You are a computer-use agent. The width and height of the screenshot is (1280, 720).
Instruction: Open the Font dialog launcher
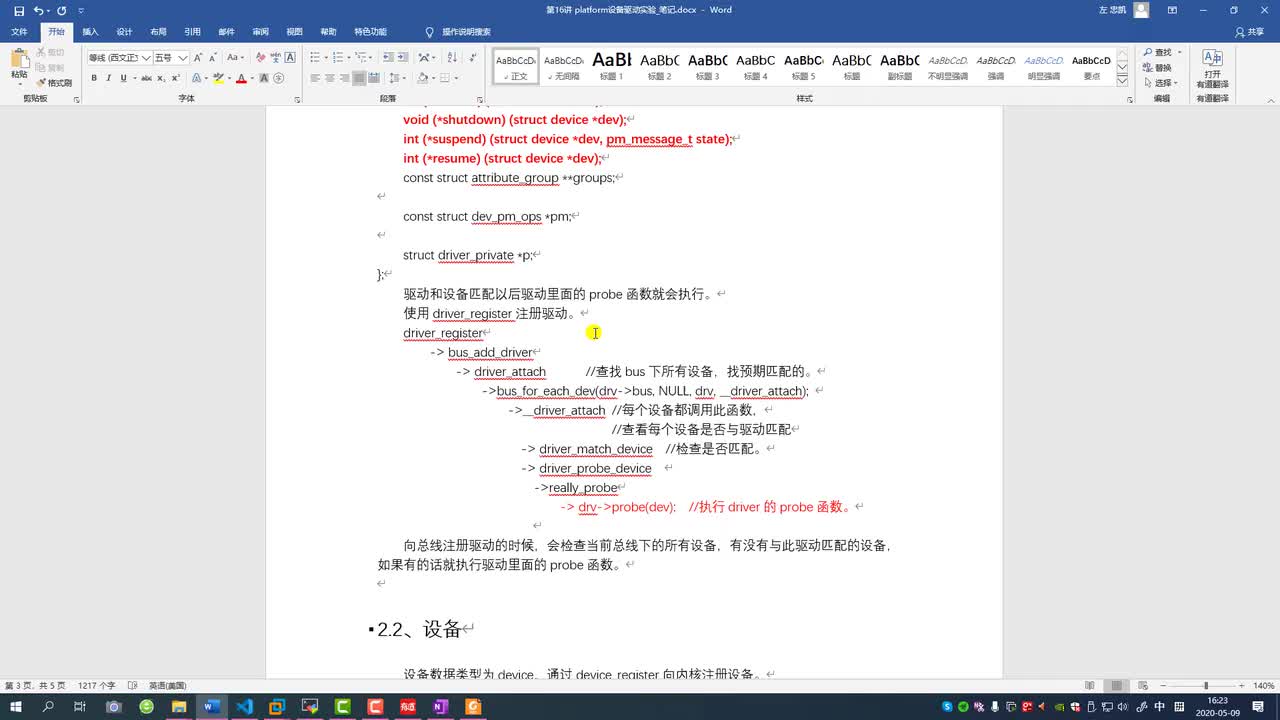[x=298, y=99]
